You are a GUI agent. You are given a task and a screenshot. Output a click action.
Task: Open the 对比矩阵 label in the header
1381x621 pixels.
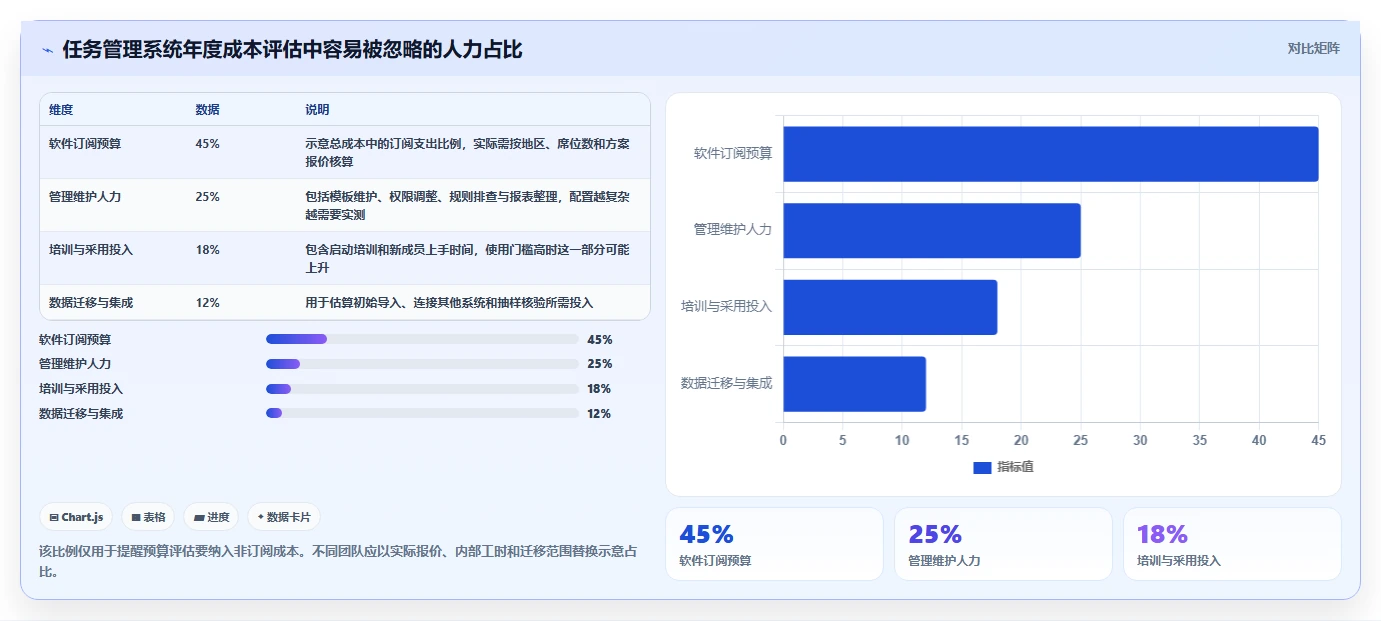[1314, 48]
